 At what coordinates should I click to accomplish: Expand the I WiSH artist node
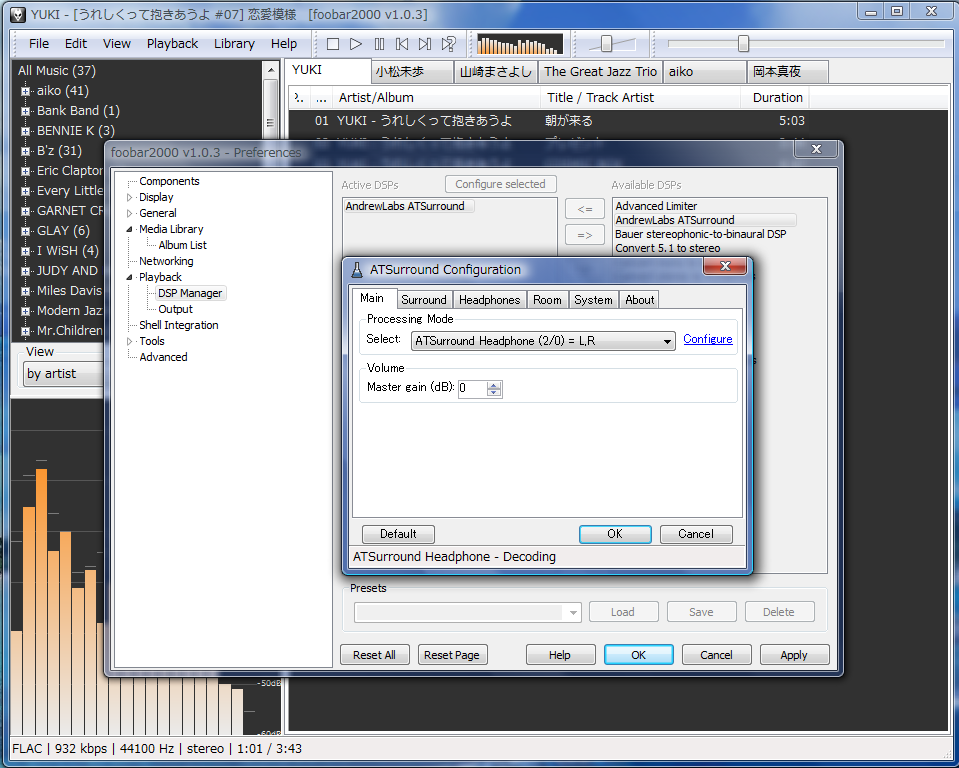point(26,251)
